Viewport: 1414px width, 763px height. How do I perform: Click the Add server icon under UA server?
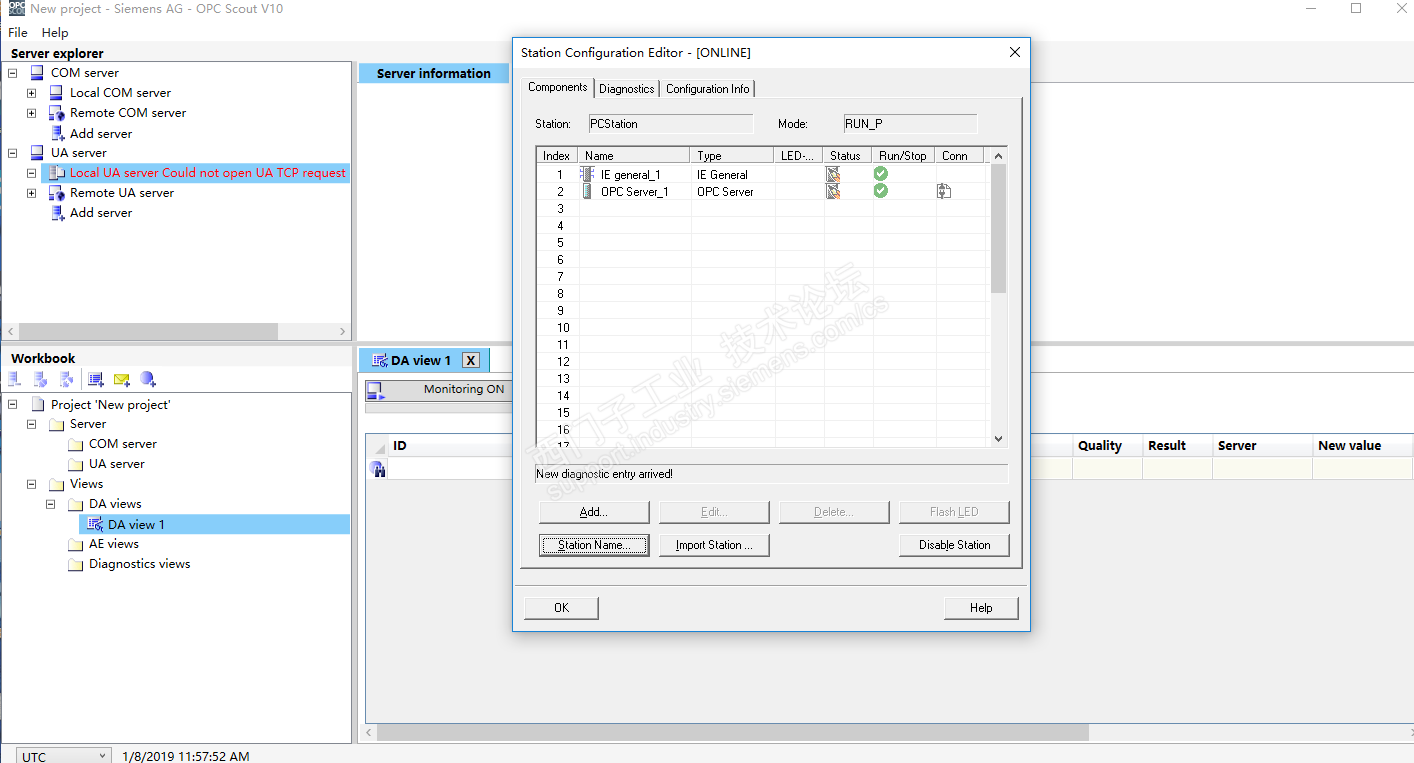57,213
